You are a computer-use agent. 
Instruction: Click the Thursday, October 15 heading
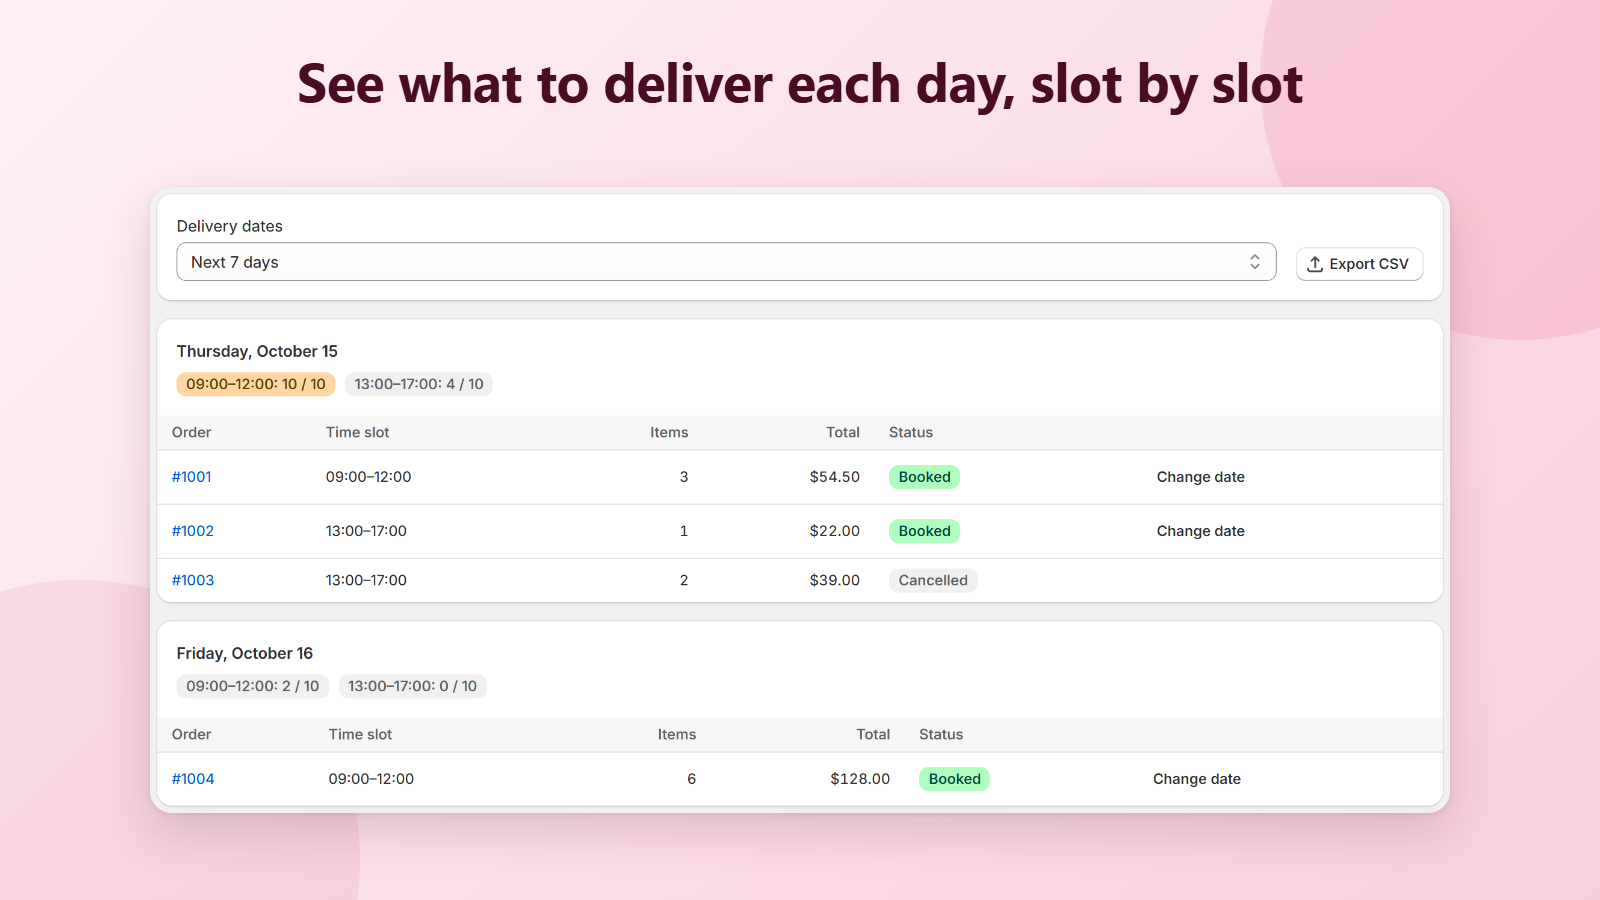click(257, 351)
